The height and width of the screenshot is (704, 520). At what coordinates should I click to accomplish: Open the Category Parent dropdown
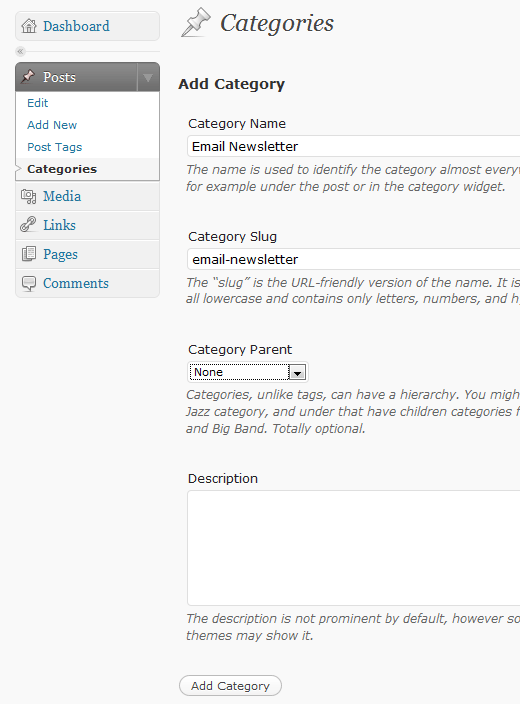tap(247, 372)
